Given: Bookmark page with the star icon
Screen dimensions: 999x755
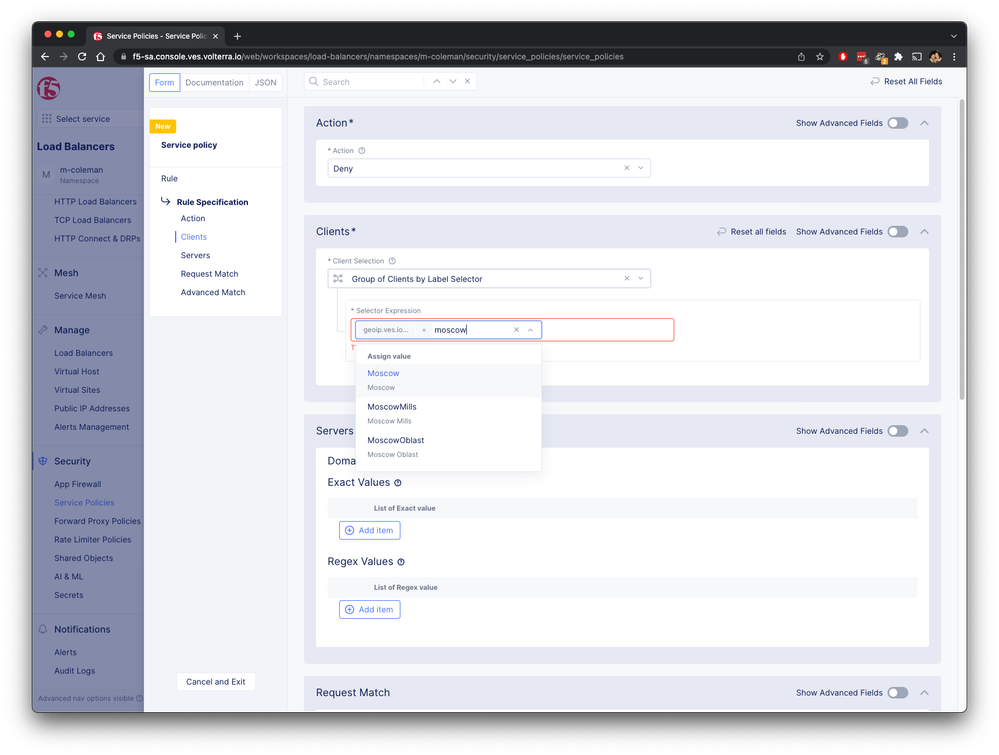Looking at the screenshot, I should pyautogui.click(x=820, y=57).
